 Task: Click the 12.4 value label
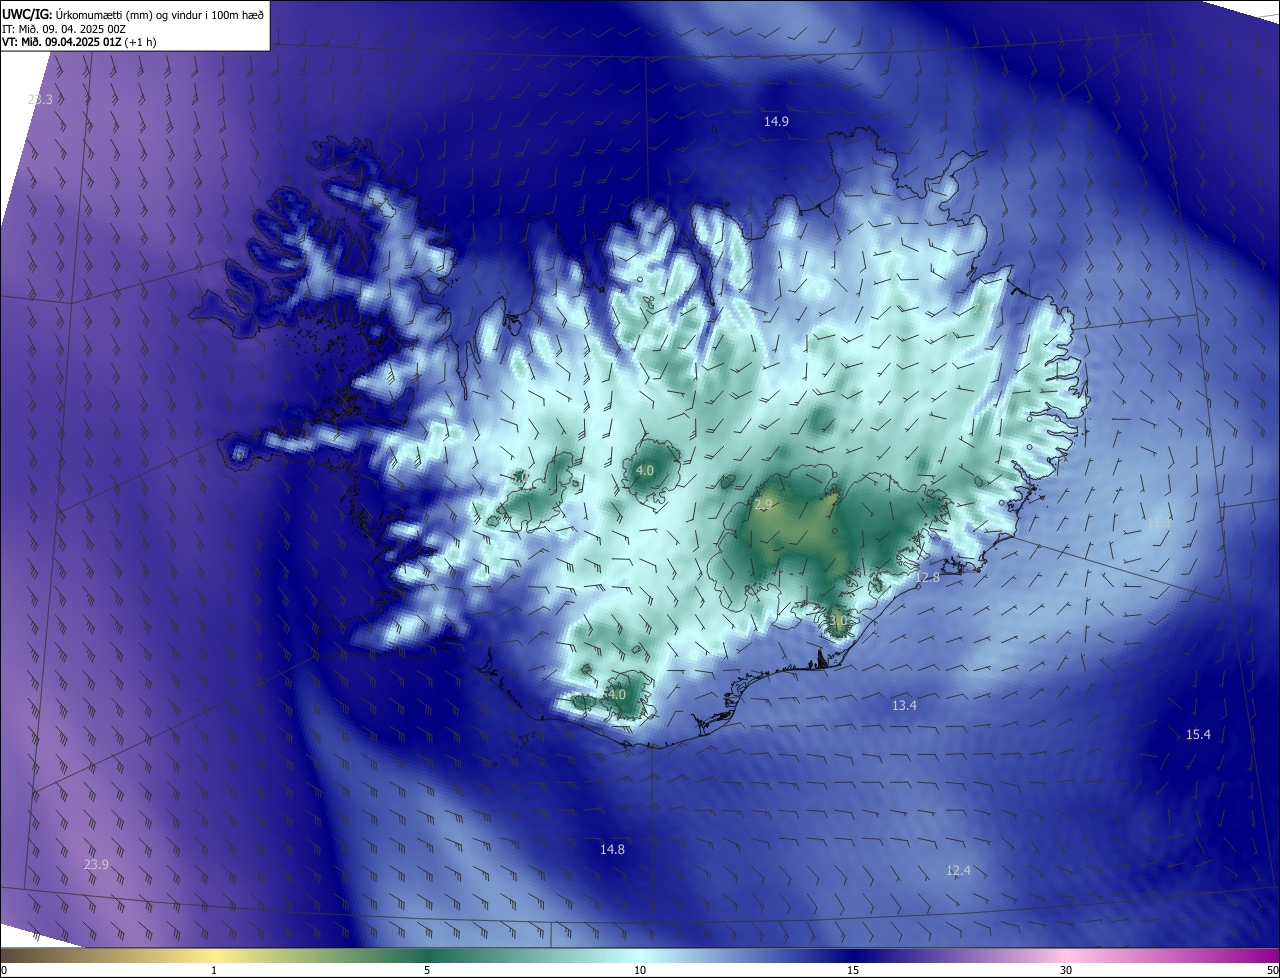pyautogui.click(x=958, y=871)
